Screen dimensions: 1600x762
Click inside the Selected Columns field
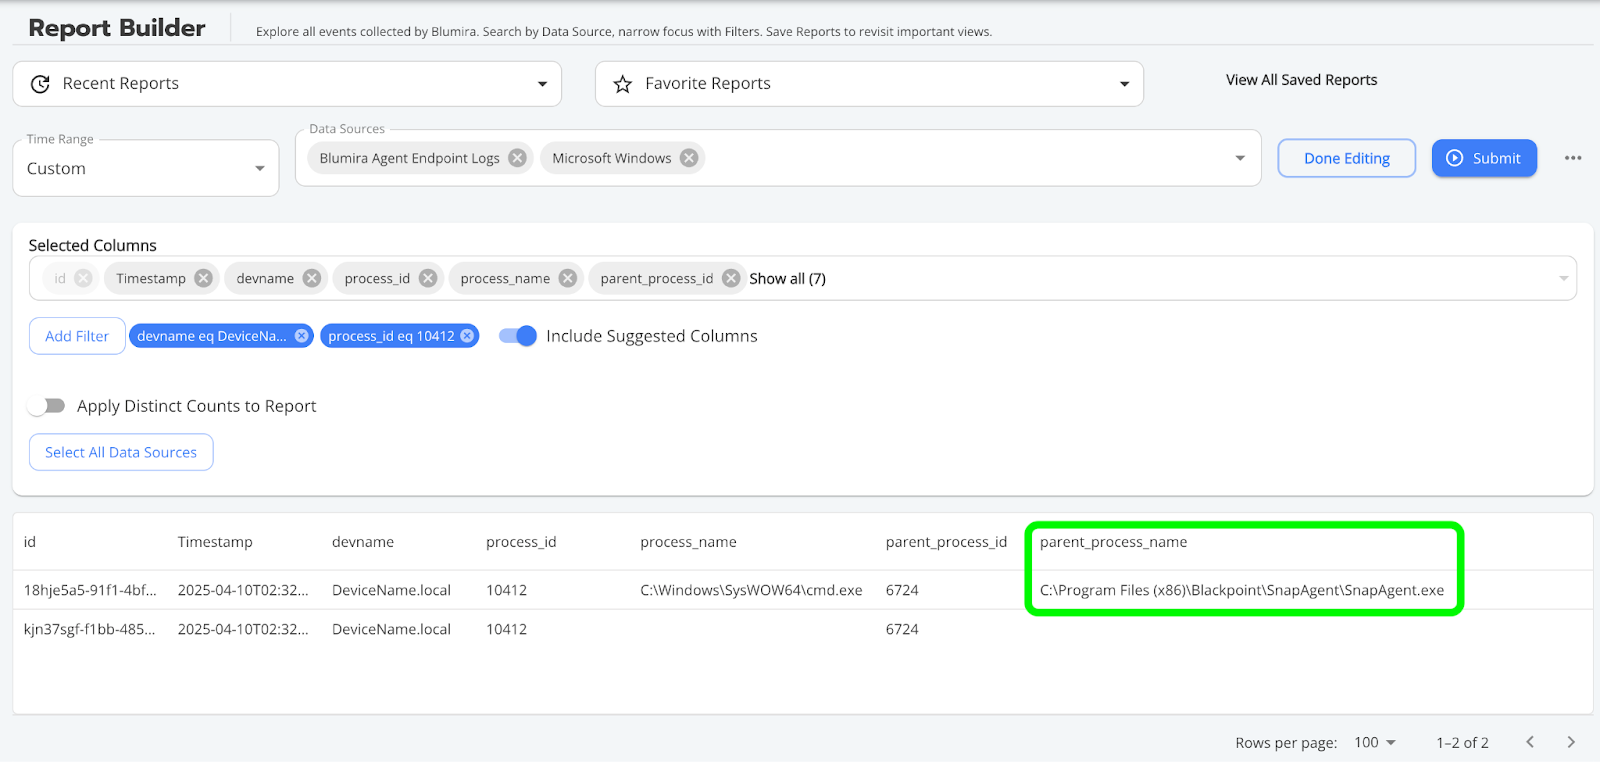click(803, 279)
